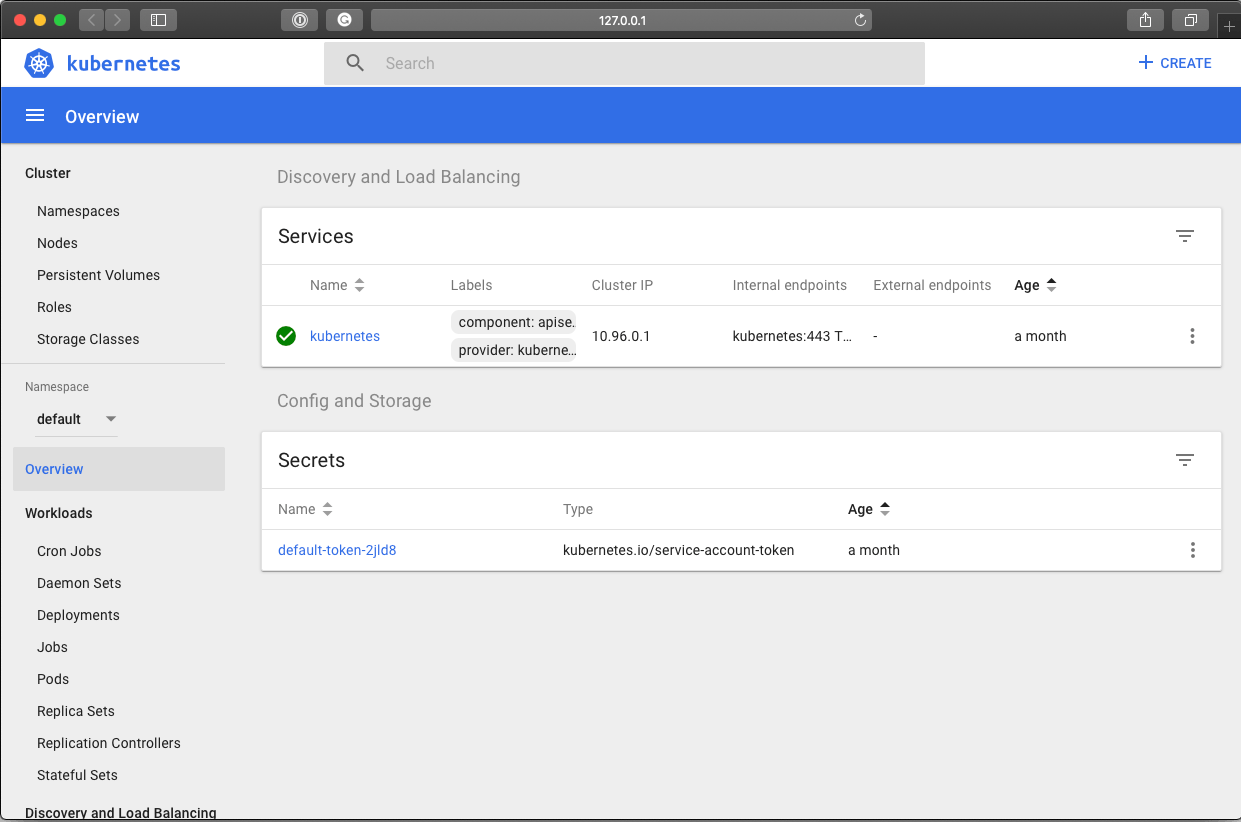Toggle the Safari sidebar button
This screenshot has height=822, width=1241.
coord(158,19)
